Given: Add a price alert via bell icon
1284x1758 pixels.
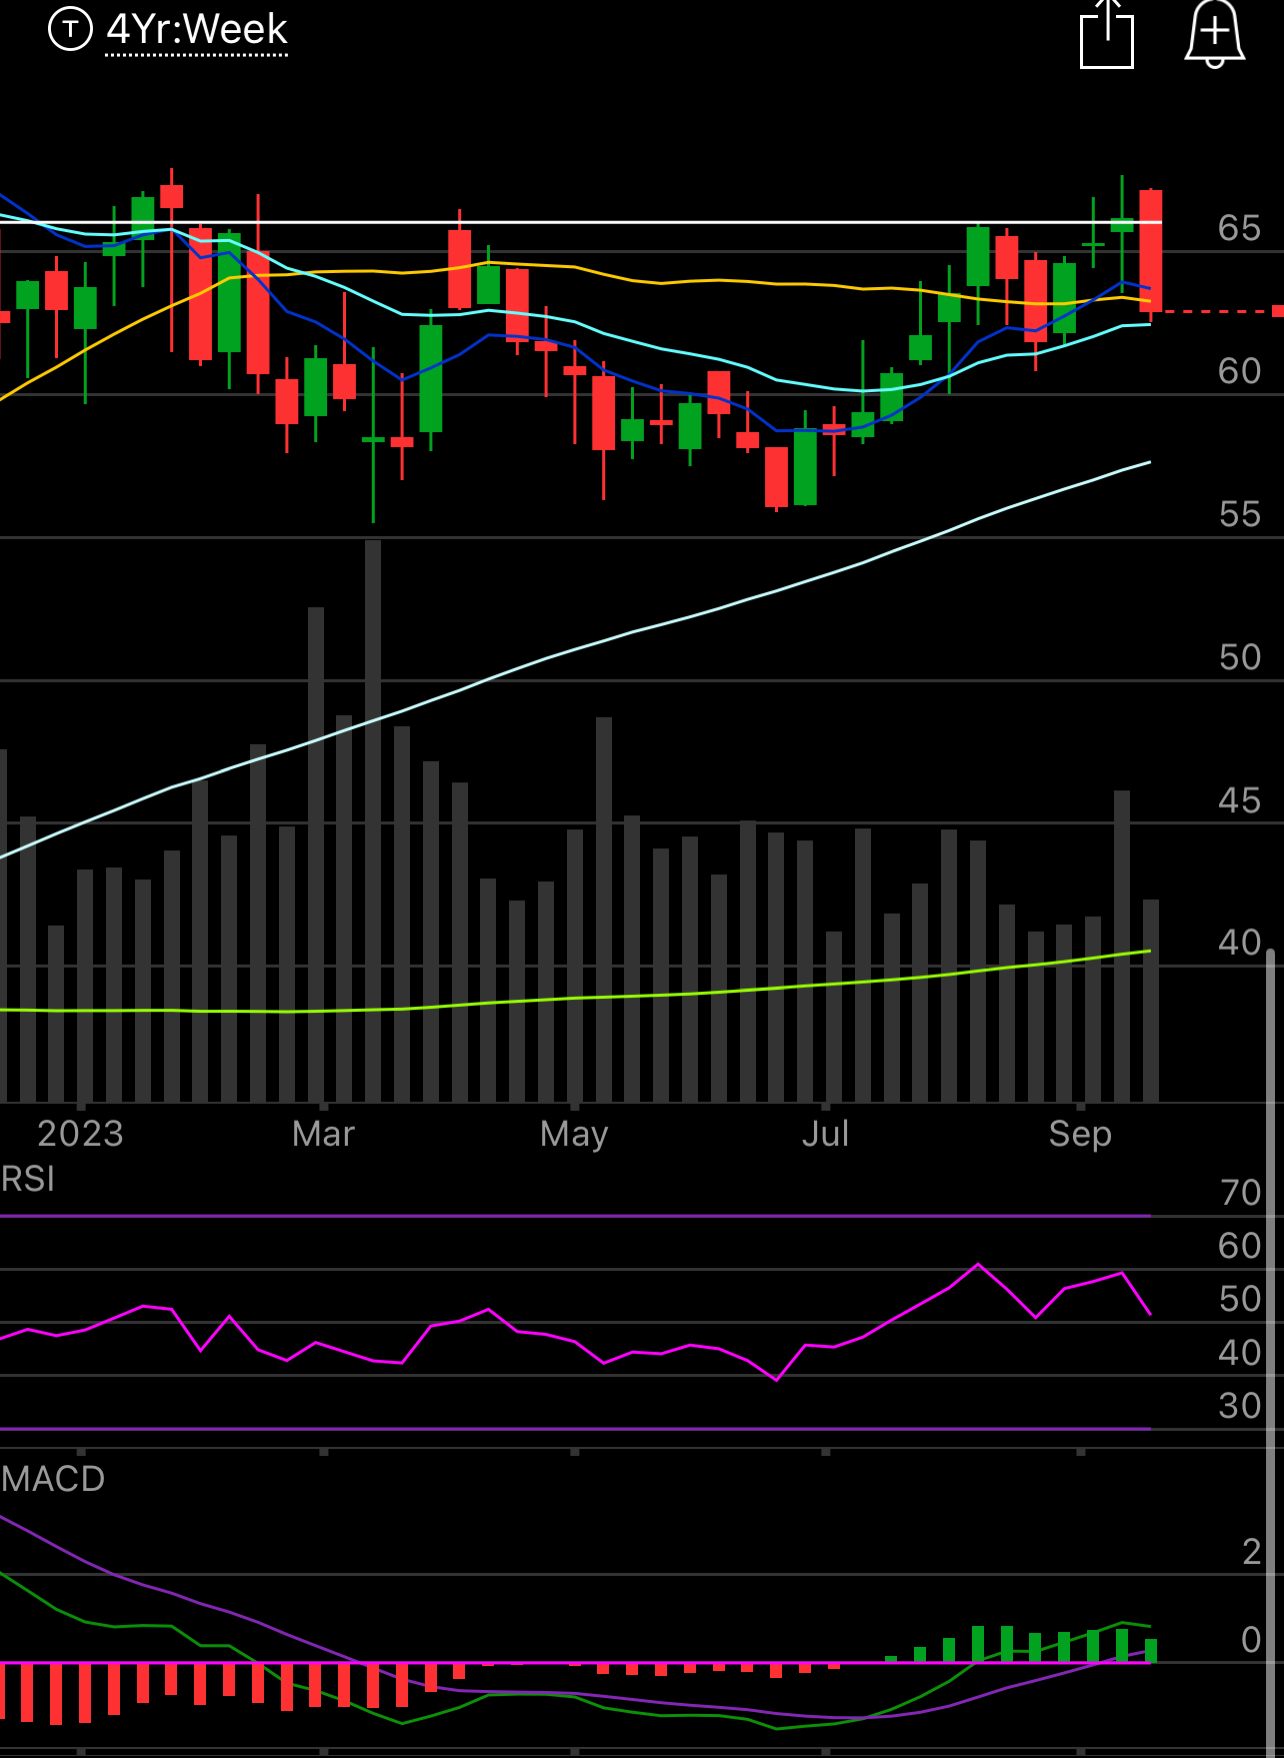Looking at the screenshot, I should pyautogui.click(x=1214, y=34).
